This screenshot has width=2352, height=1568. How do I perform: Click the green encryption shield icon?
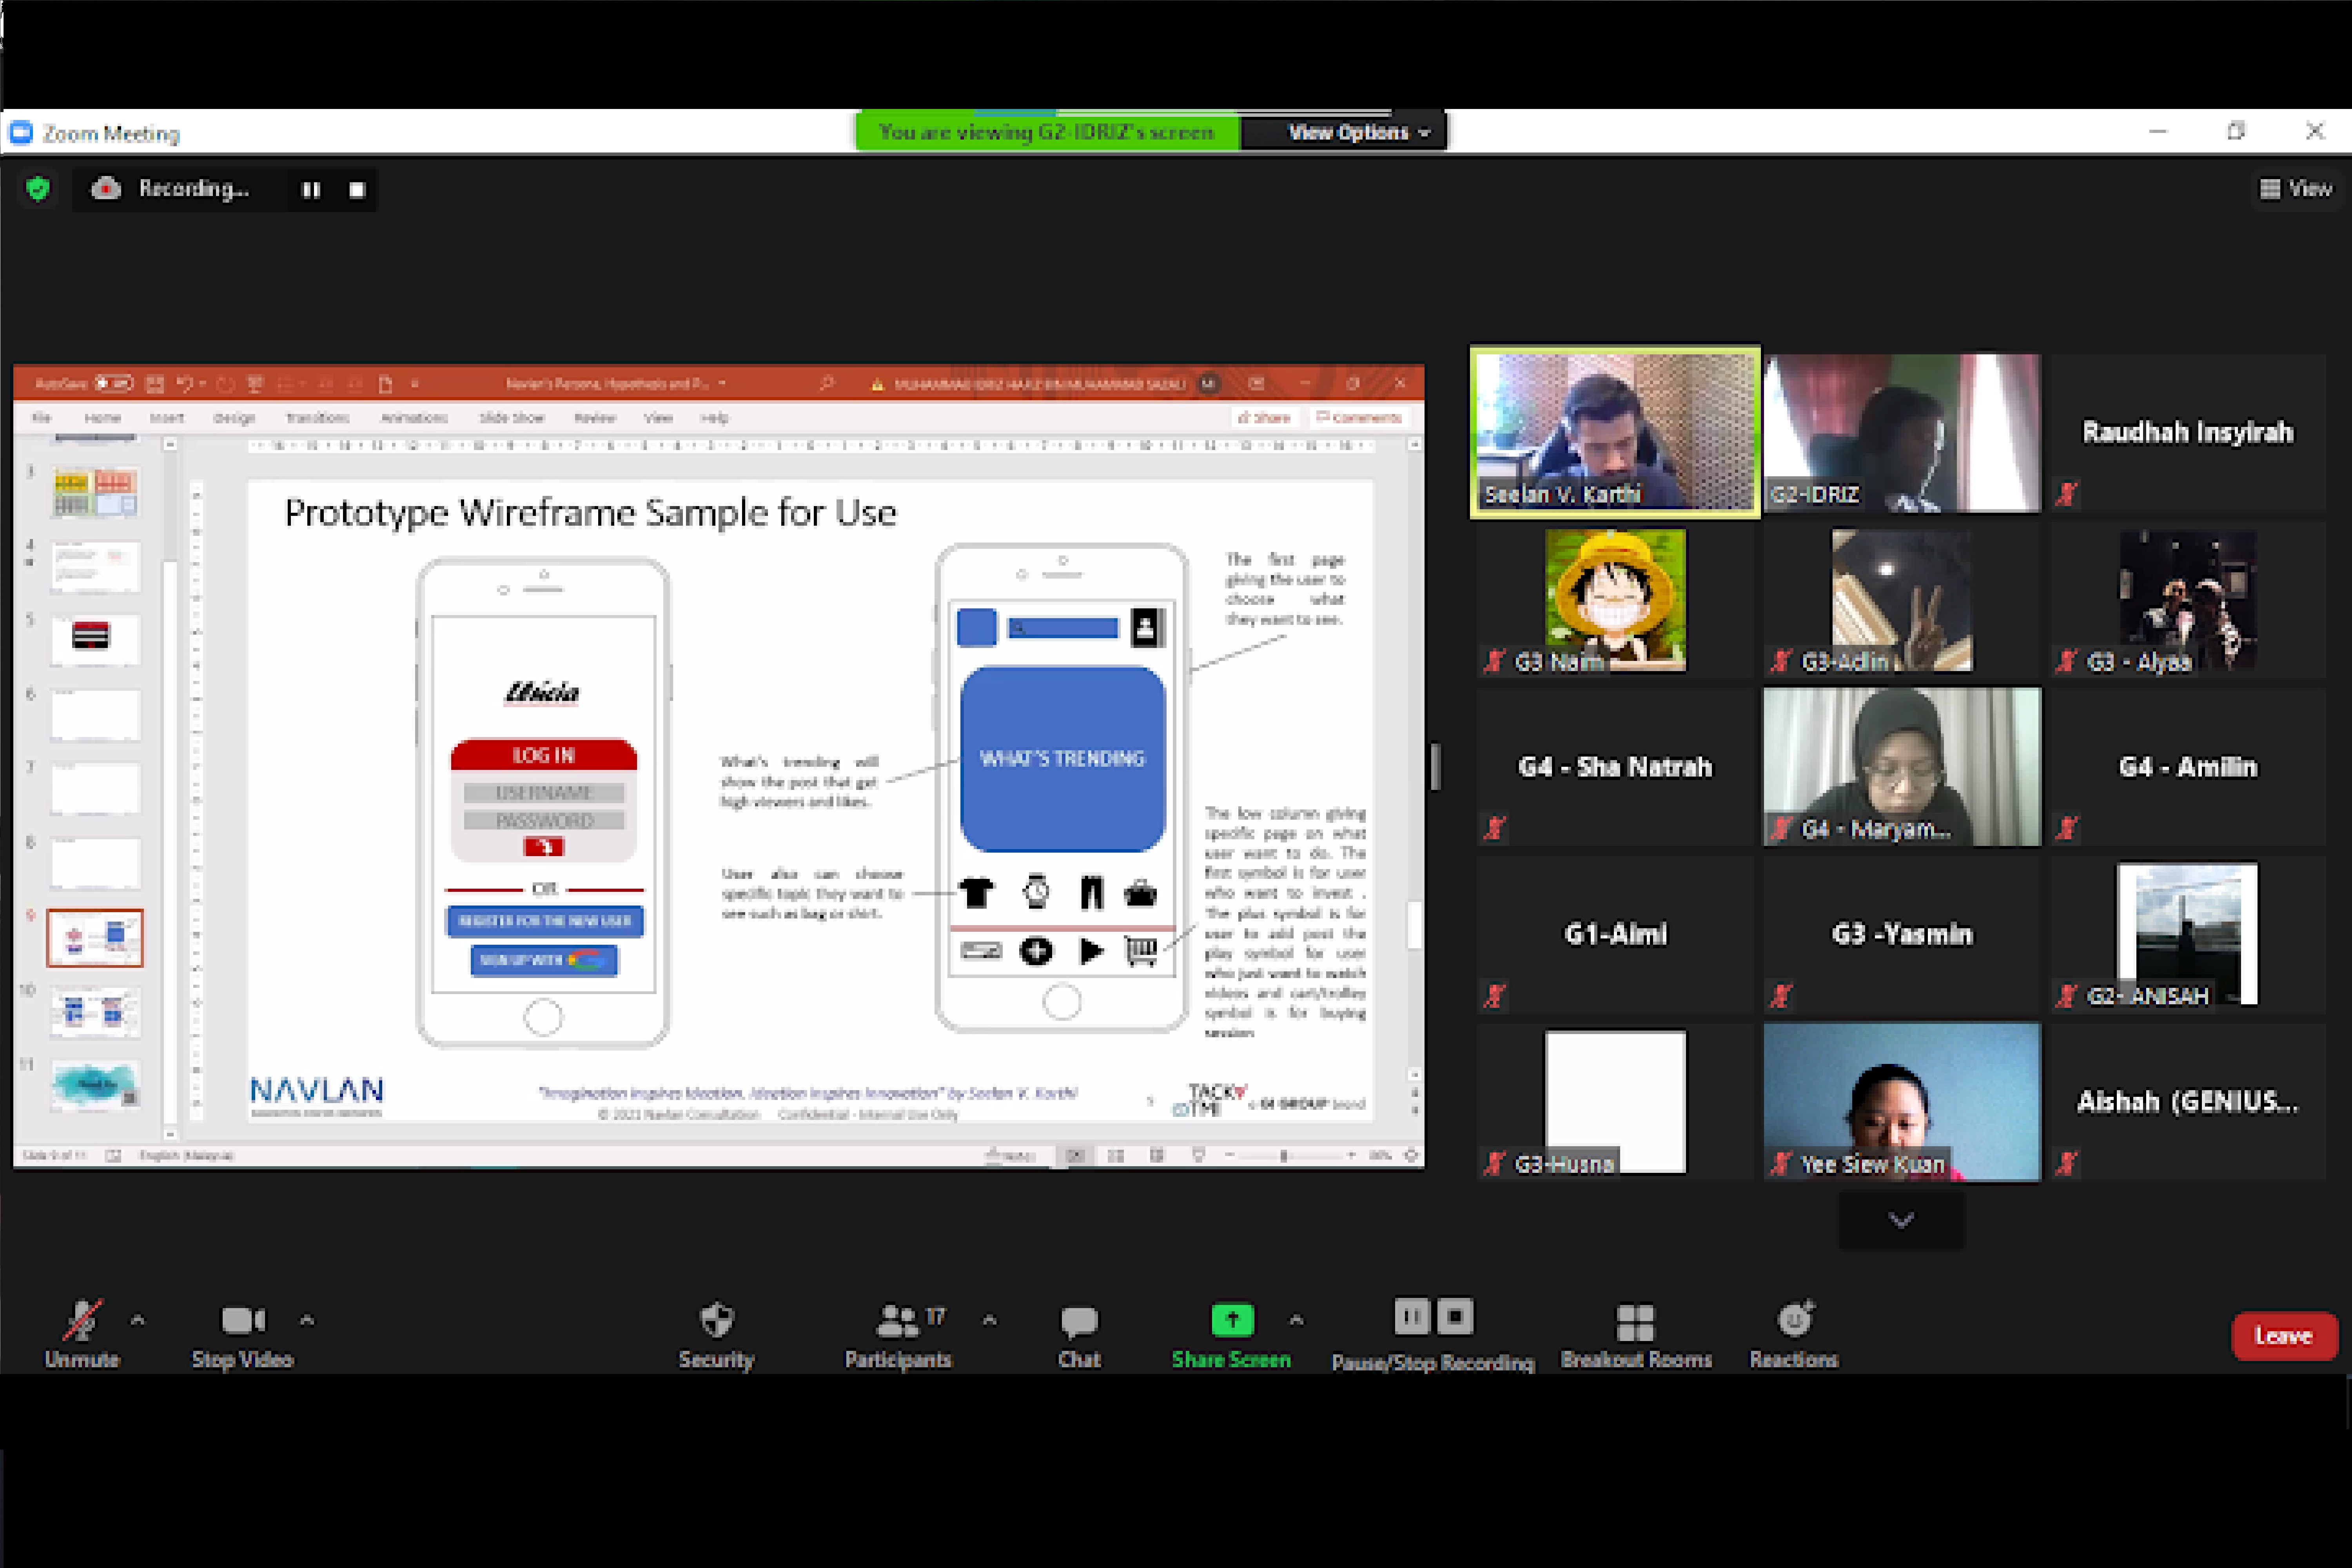pos(38,188)
